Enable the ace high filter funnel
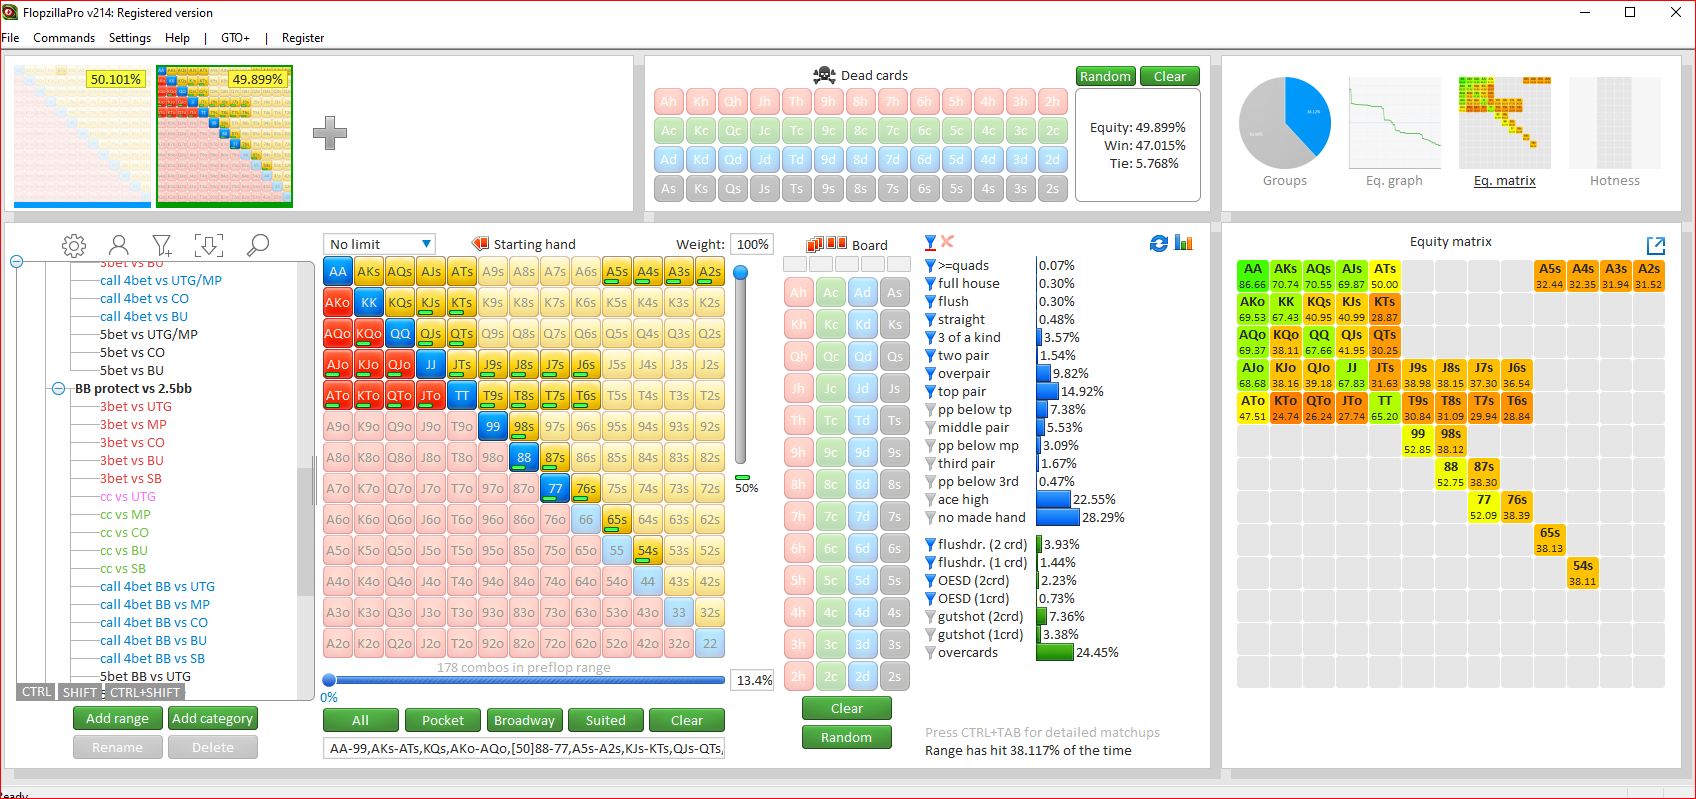1696x799 pixels. pyautogui.click(x=930, y=500)
